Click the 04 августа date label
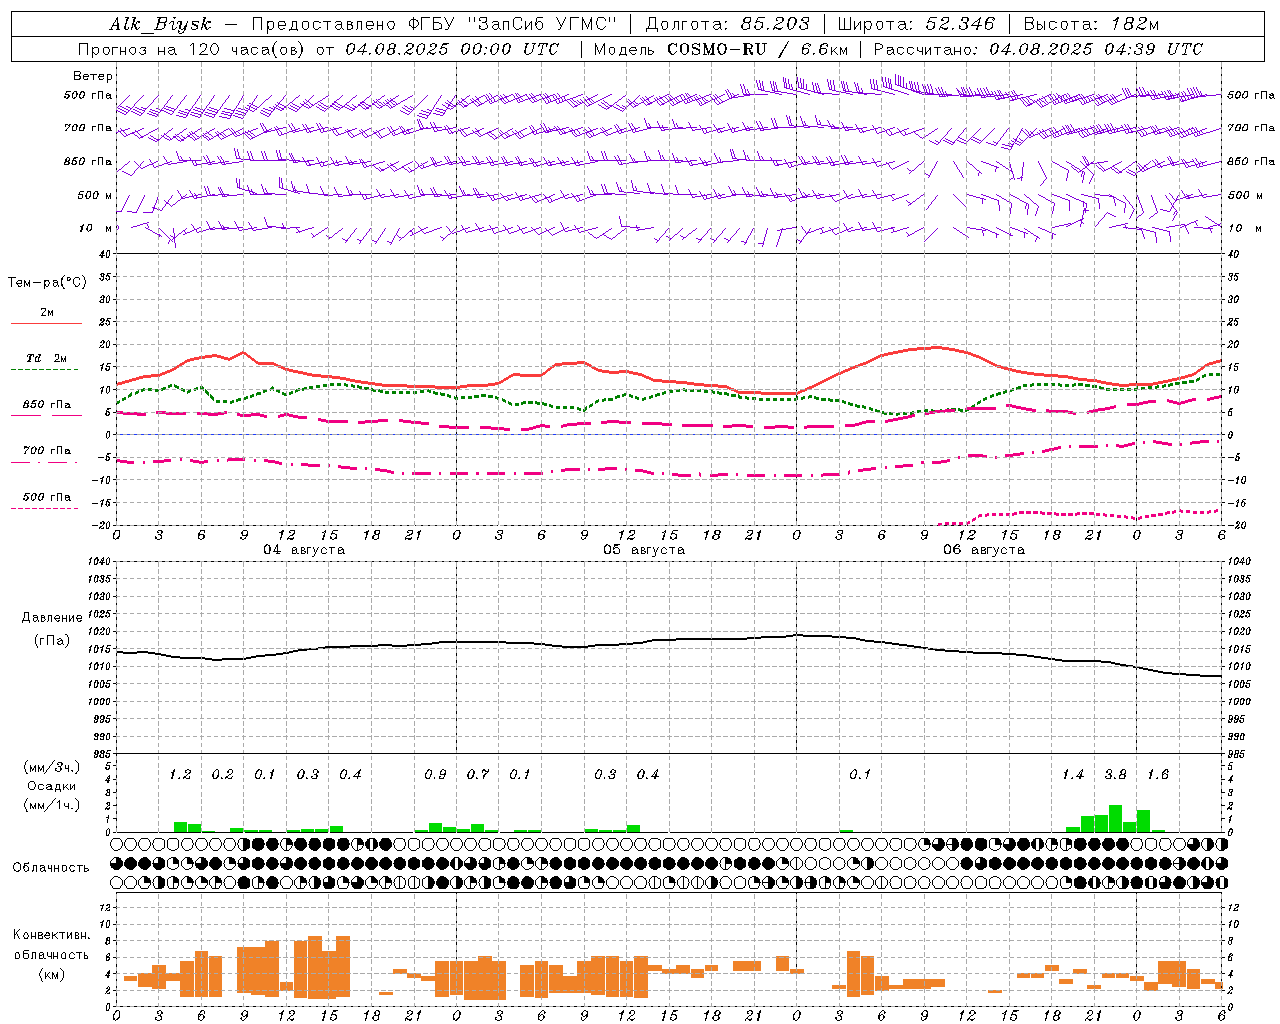1280x1024 pixels. 304,550
